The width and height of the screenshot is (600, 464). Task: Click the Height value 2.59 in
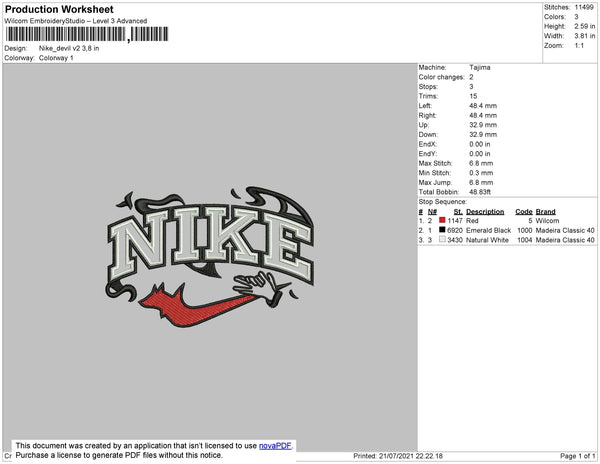coord(584,26)
